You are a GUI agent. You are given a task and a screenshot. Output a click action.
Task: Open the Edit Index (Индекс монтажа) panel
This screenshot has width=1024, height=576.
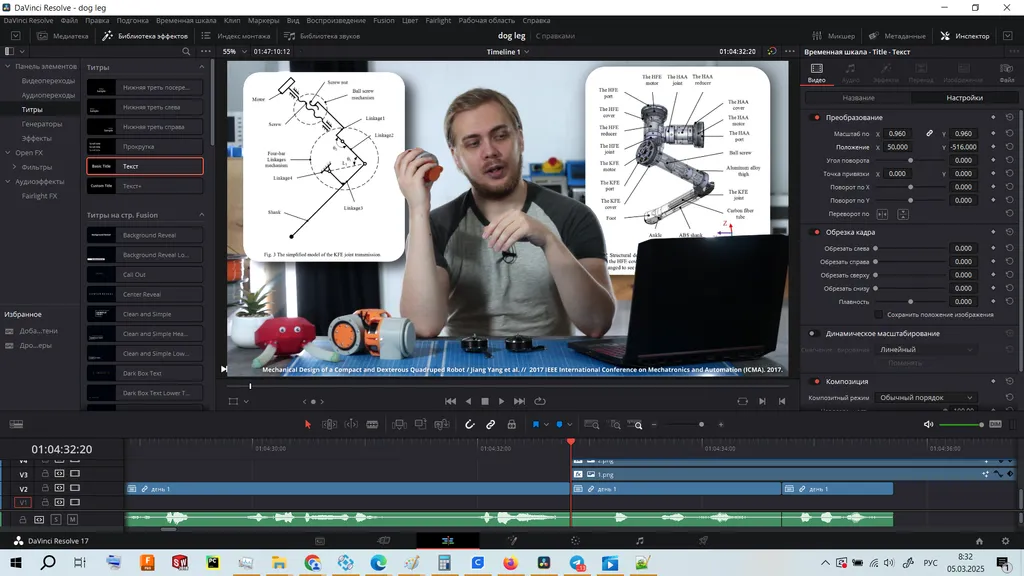click(236, 36)
